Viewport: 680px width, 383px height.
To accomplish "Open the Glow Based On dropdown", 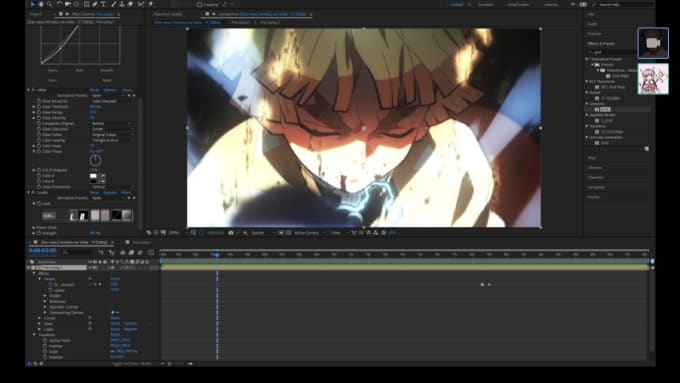I will (112, 101).
